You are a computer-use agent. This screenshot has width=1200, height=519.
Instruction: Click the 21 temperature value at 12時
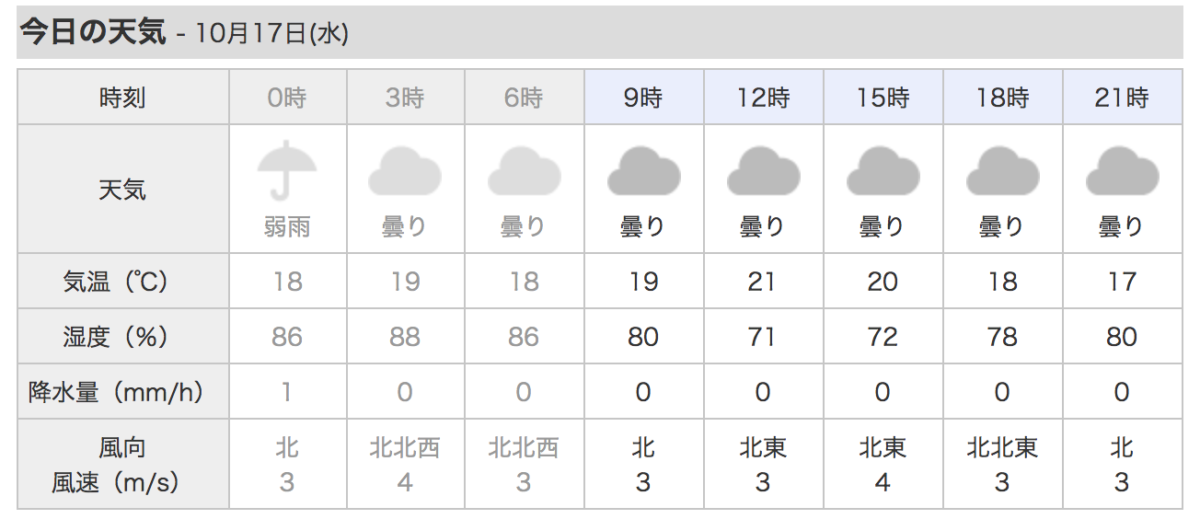[x=763, y=282]
